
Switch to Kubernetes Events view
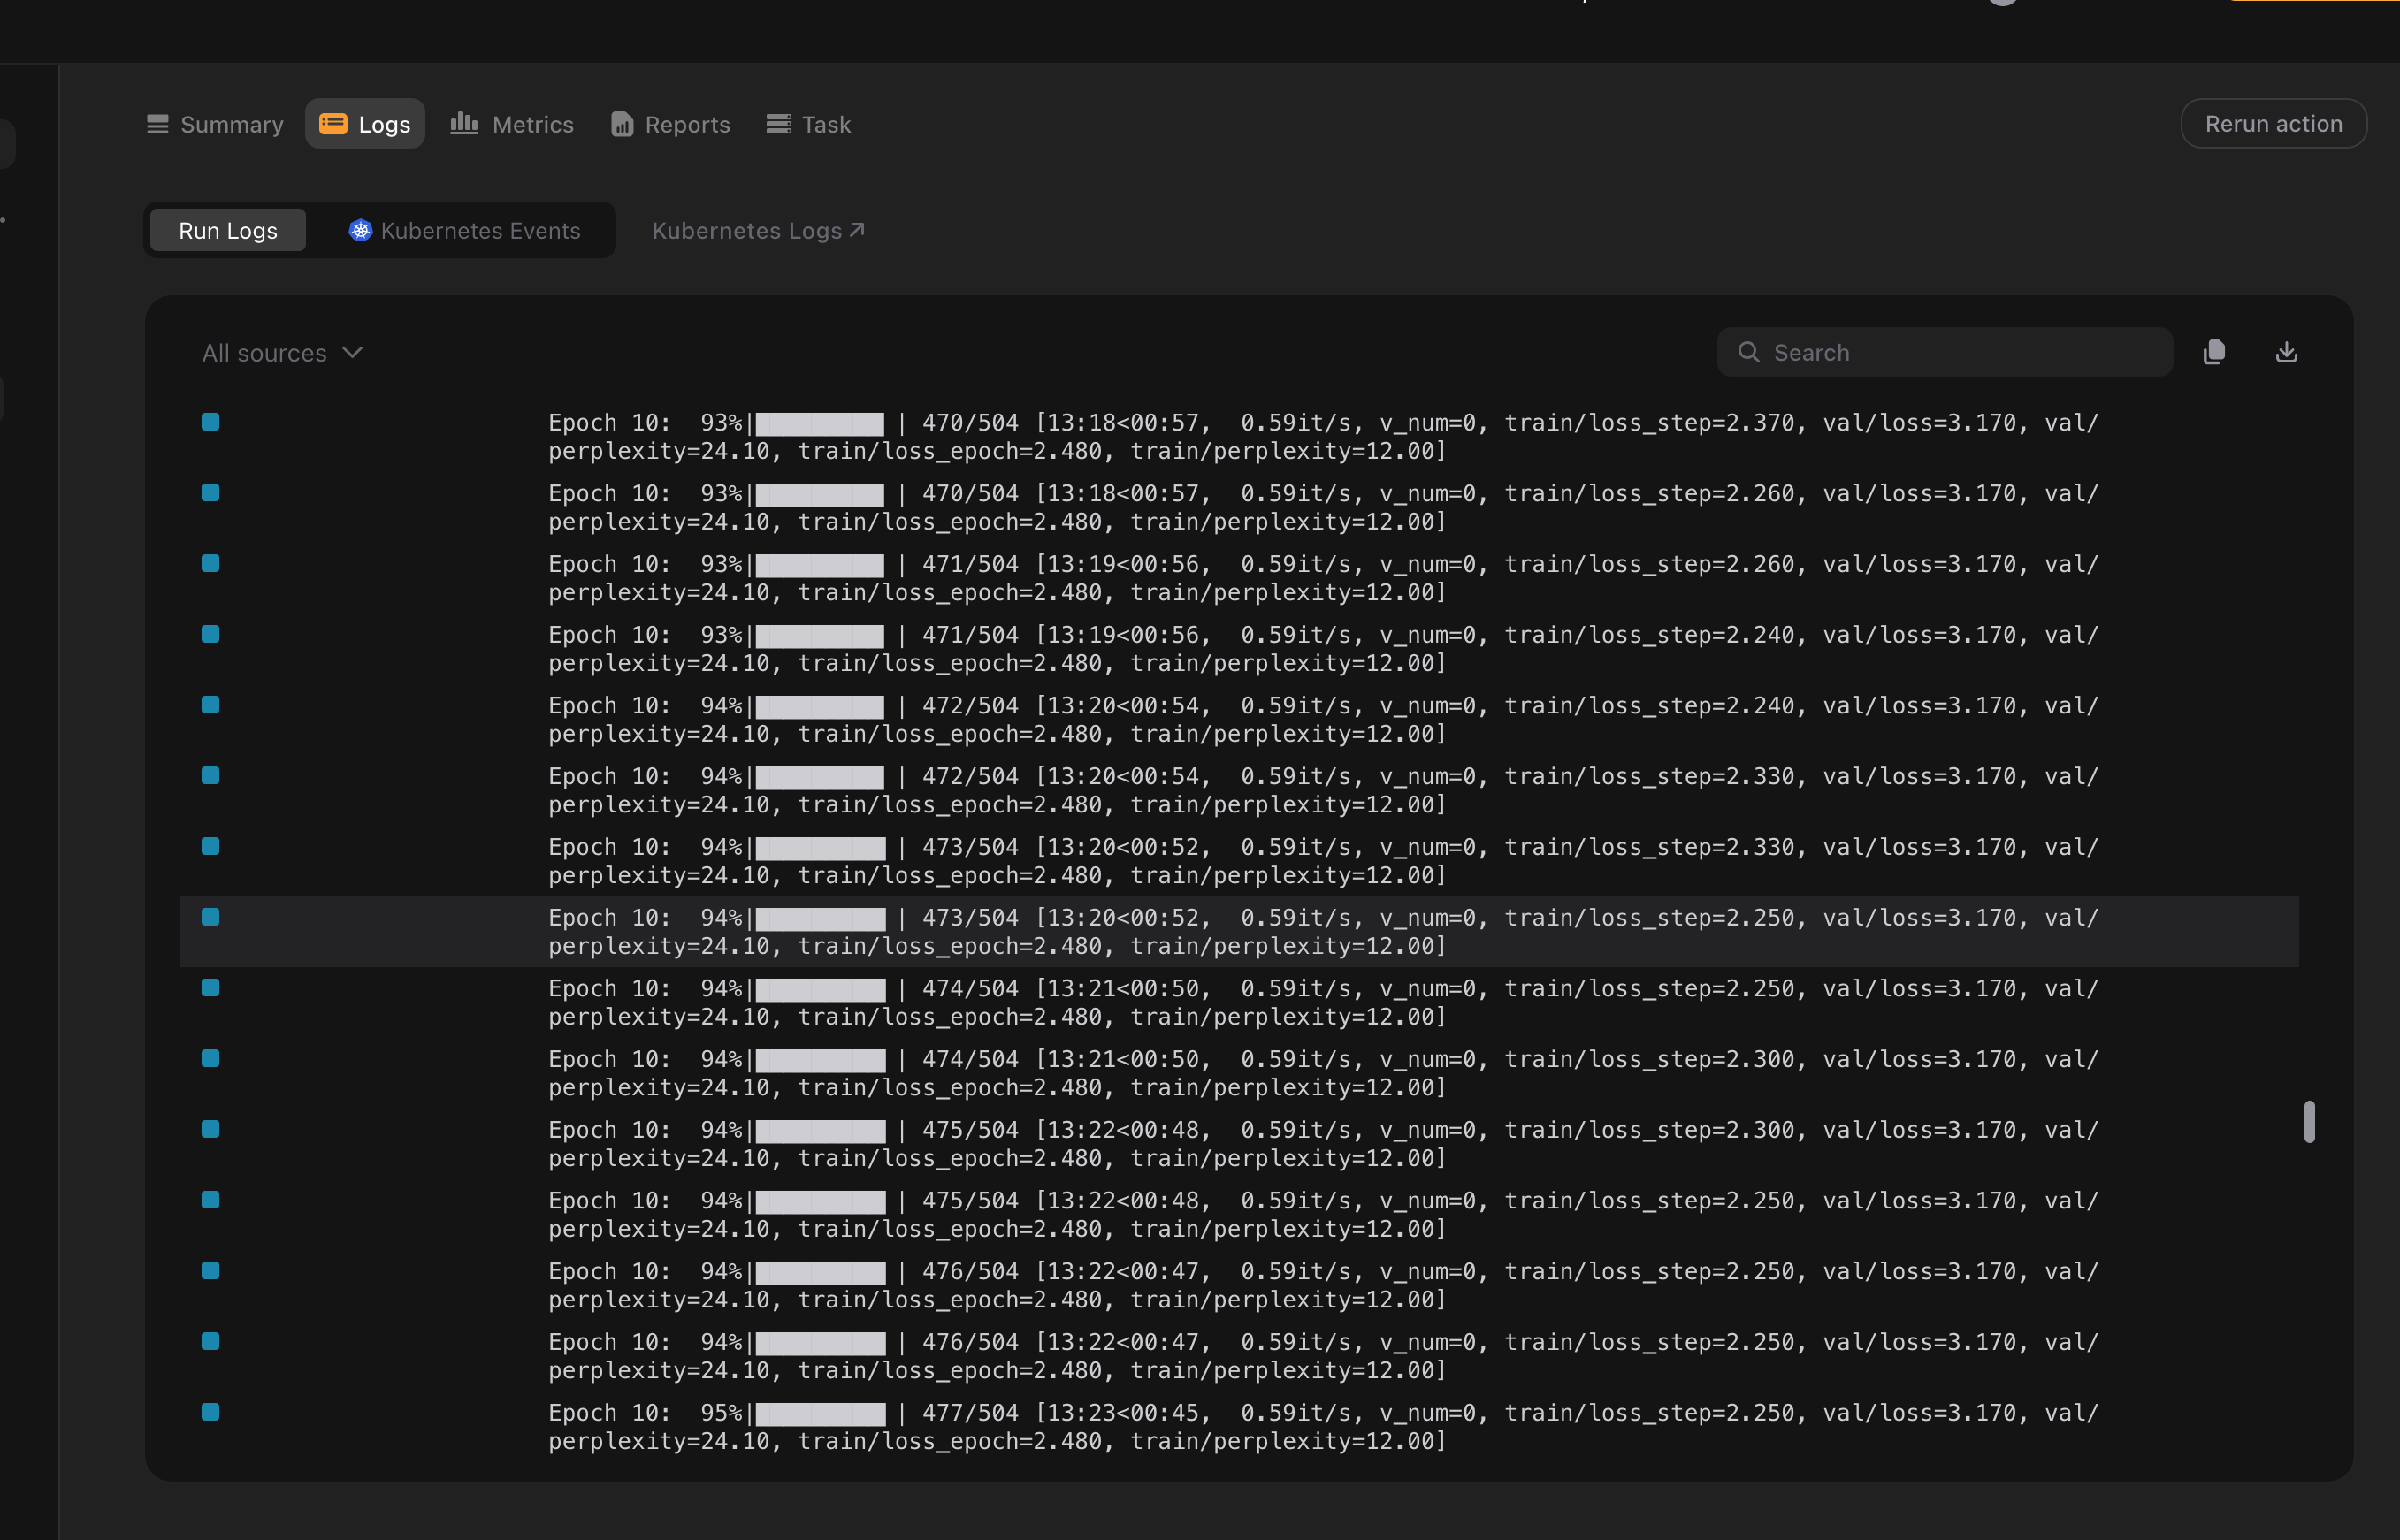coord(480,231)
